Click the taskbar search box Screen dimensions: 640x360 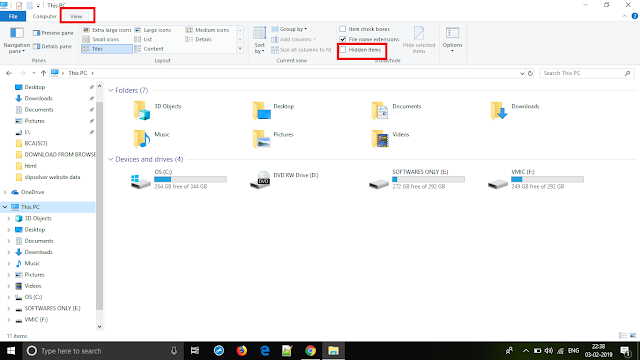pos(102,351)
